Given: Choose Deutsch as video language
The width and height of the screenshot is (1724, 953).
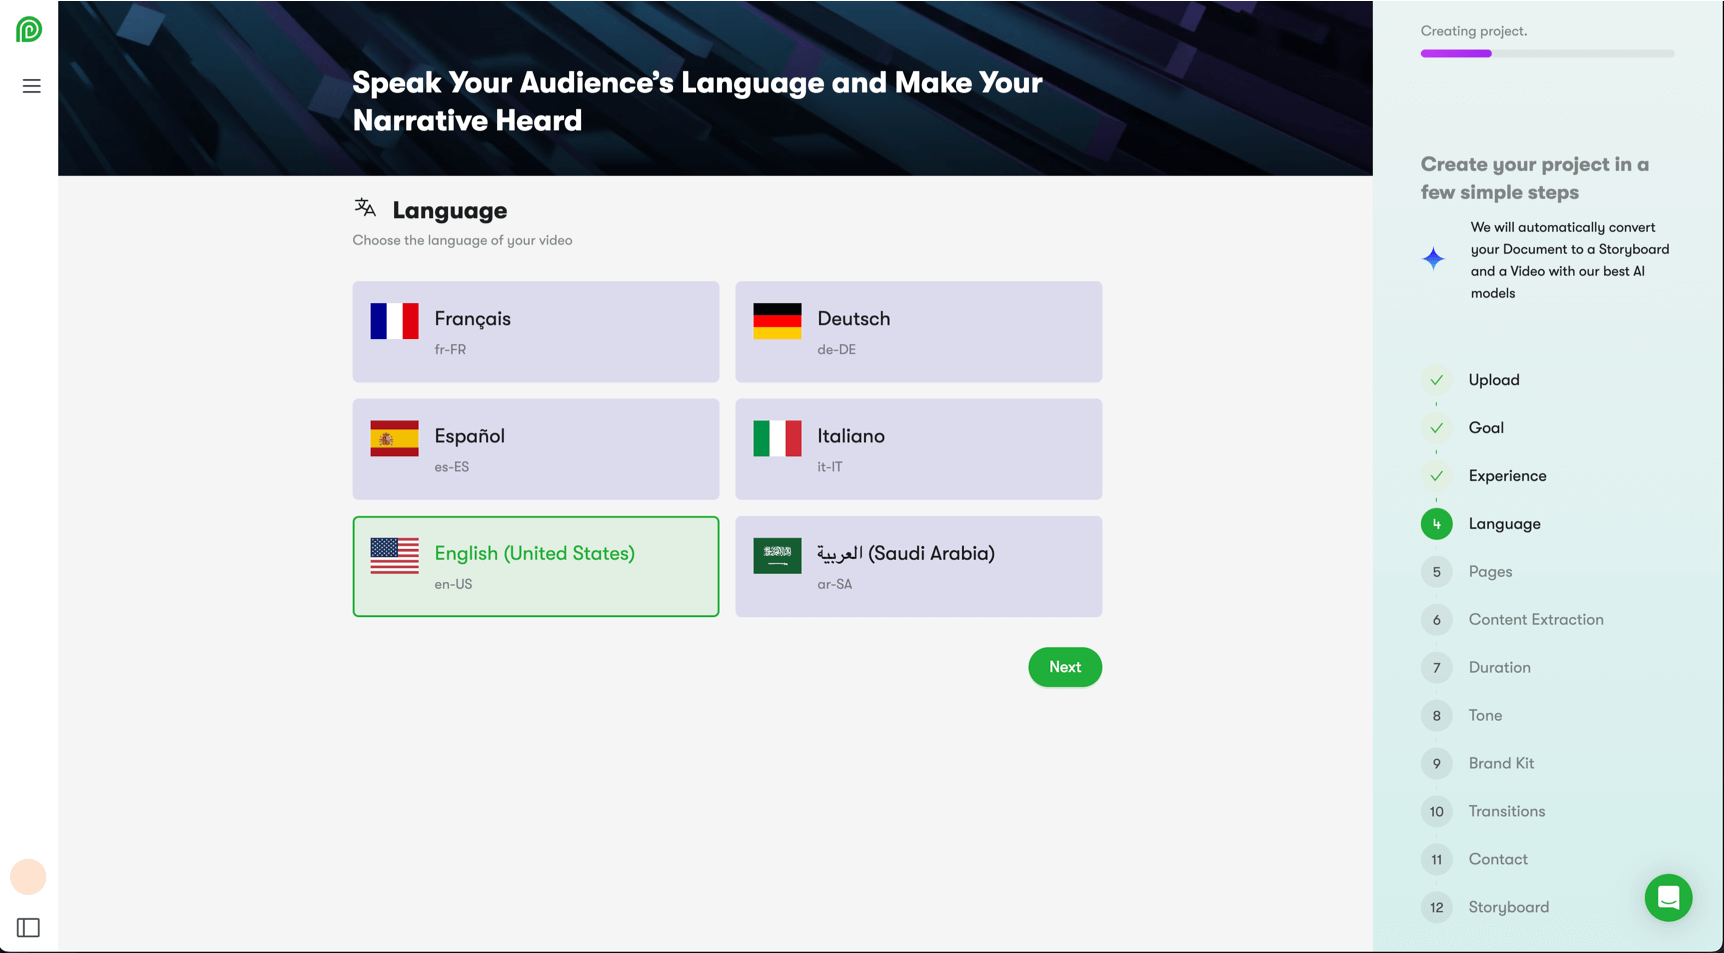Looking at the screenshot, I should pos(919,332).
